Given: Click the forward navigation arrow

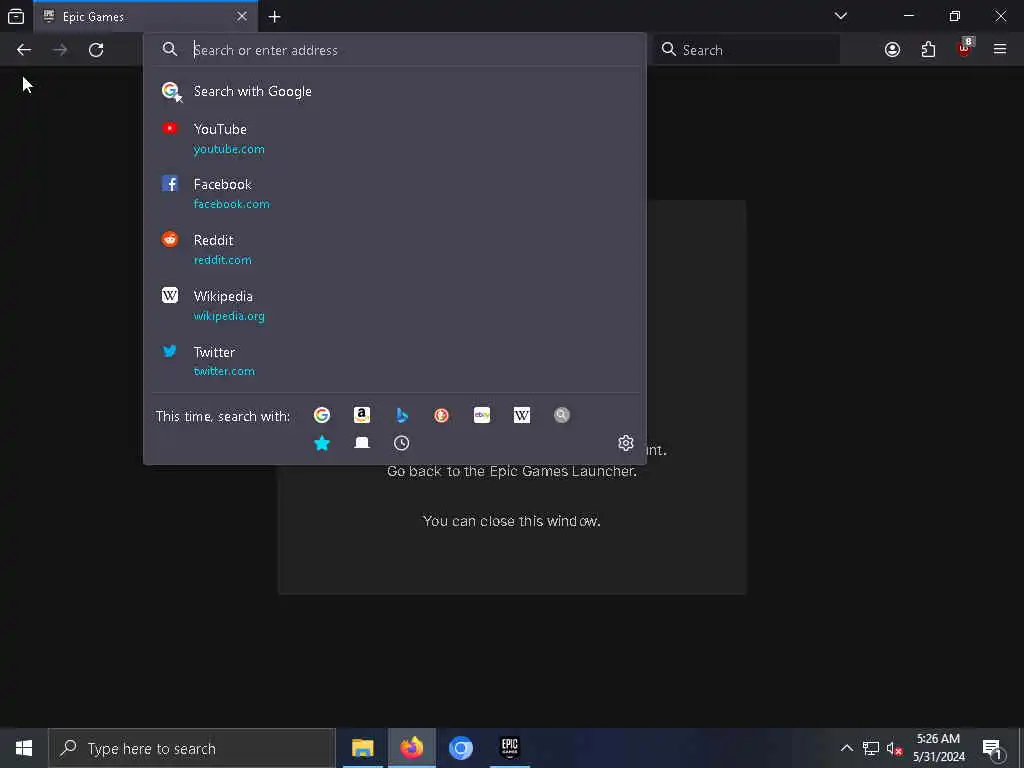Looking at the screenshot, I should point(60,50).
